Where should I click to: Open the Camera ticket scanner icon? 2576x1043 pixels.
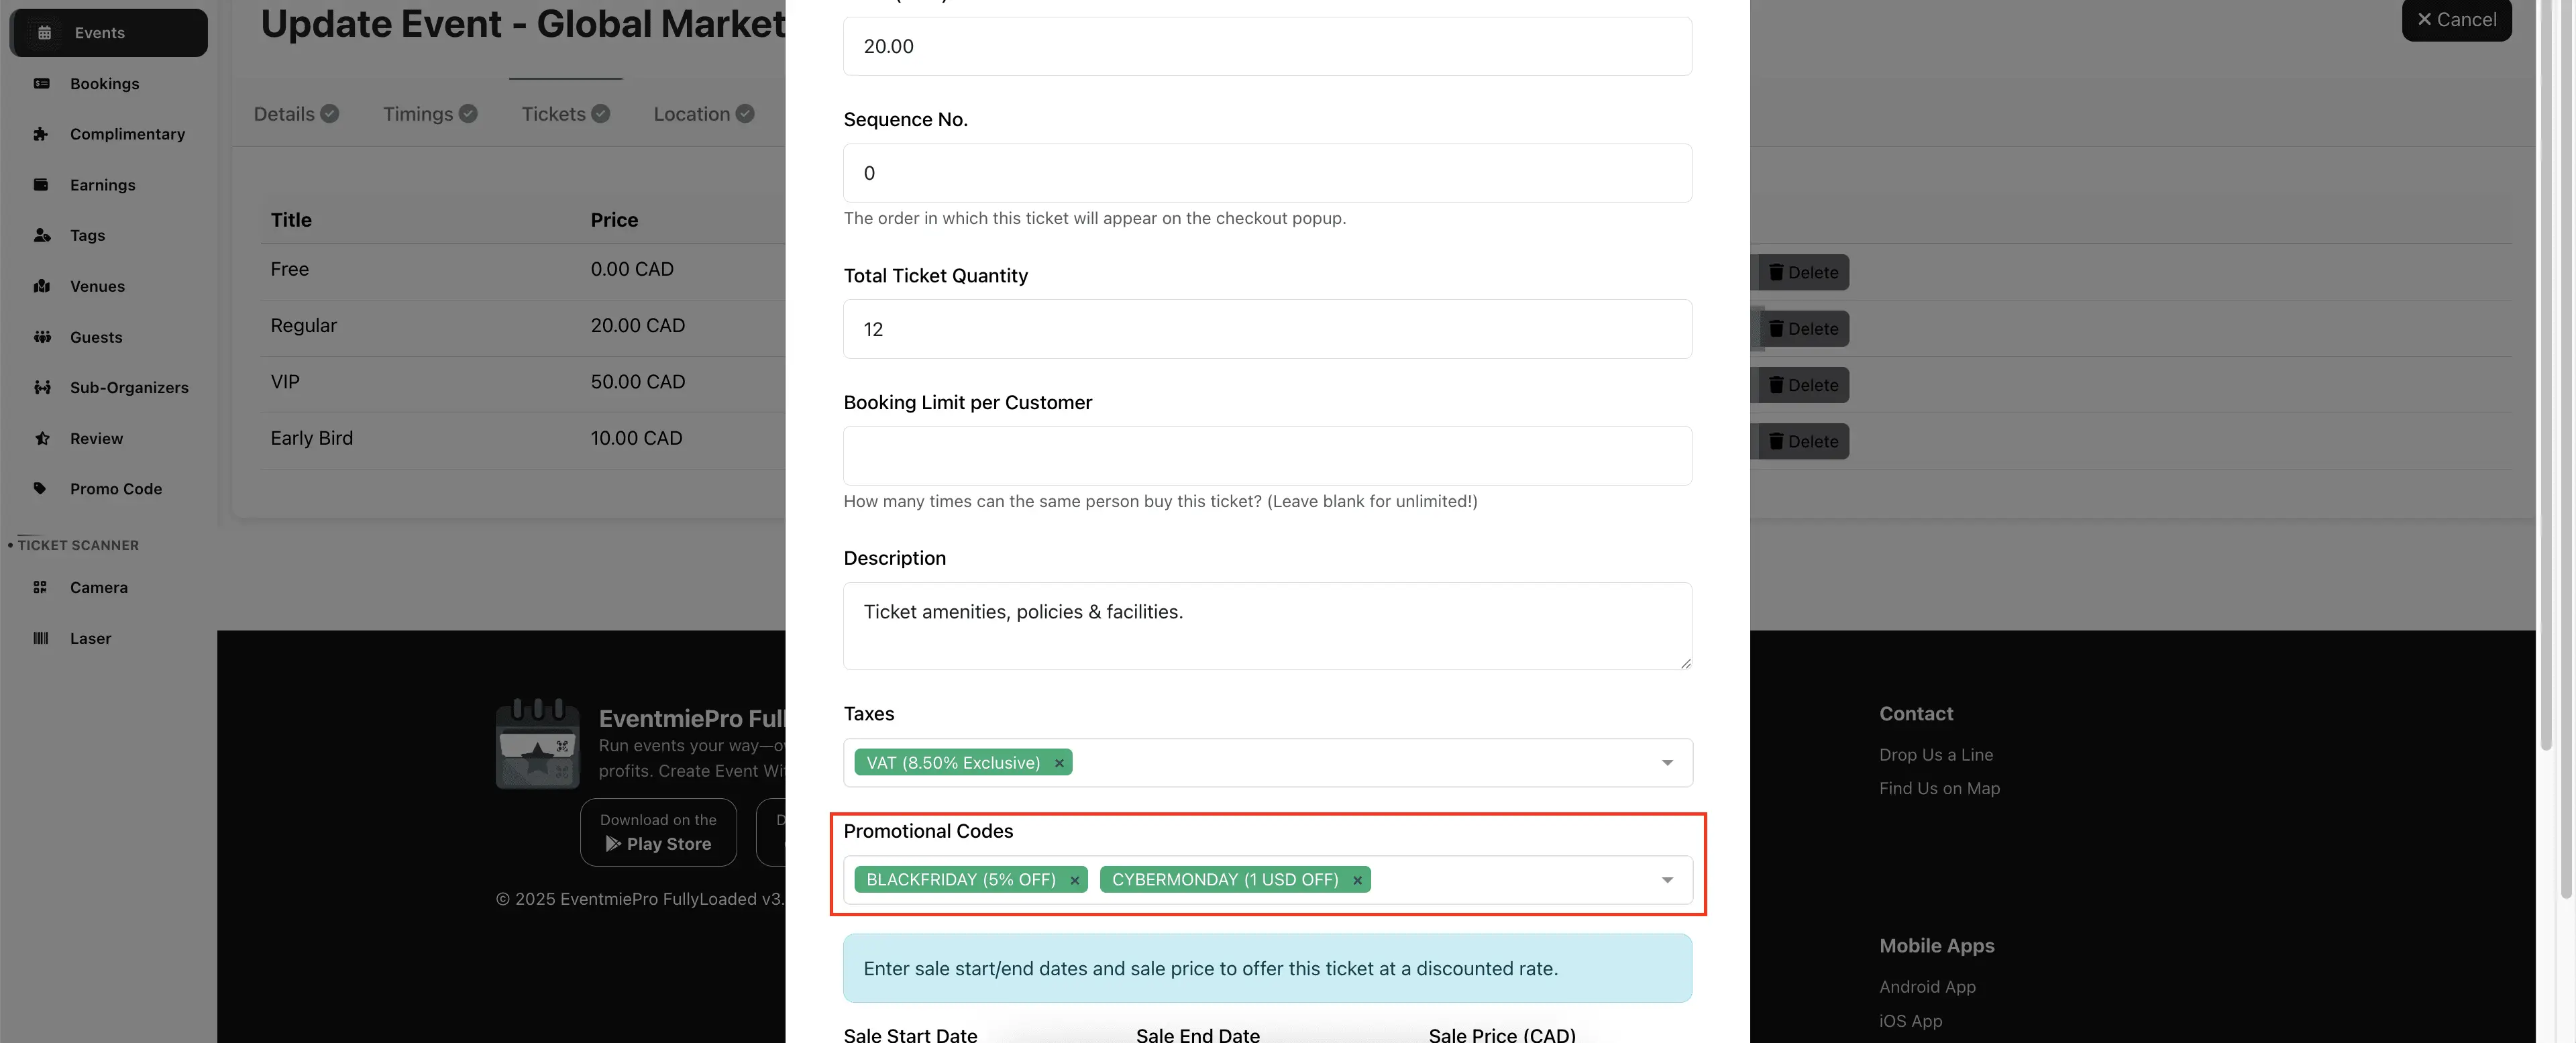click(x=41, y=587)
